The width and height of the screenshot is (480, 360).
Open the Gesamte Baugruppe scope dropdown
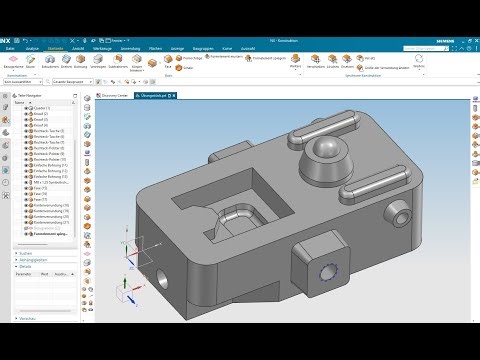pyautogui.click(x=72, y=82)
